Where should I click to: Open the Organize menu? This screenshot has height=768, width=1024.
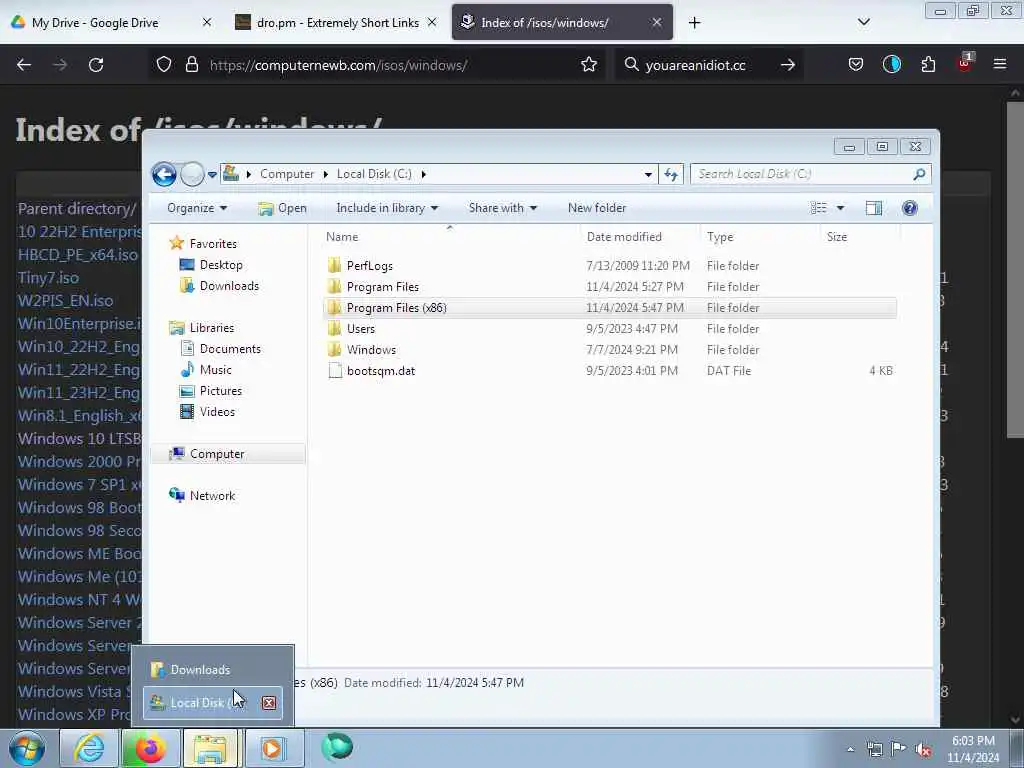point(197,208)
